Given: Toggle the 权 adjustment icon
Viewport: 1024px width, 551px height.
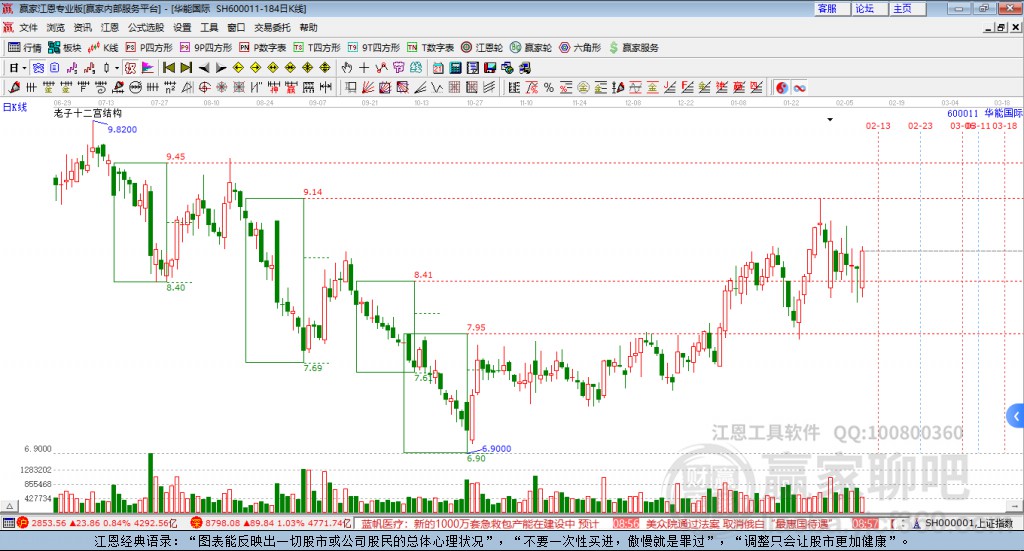Looking at the screenshot, I should tap(131, 68).
